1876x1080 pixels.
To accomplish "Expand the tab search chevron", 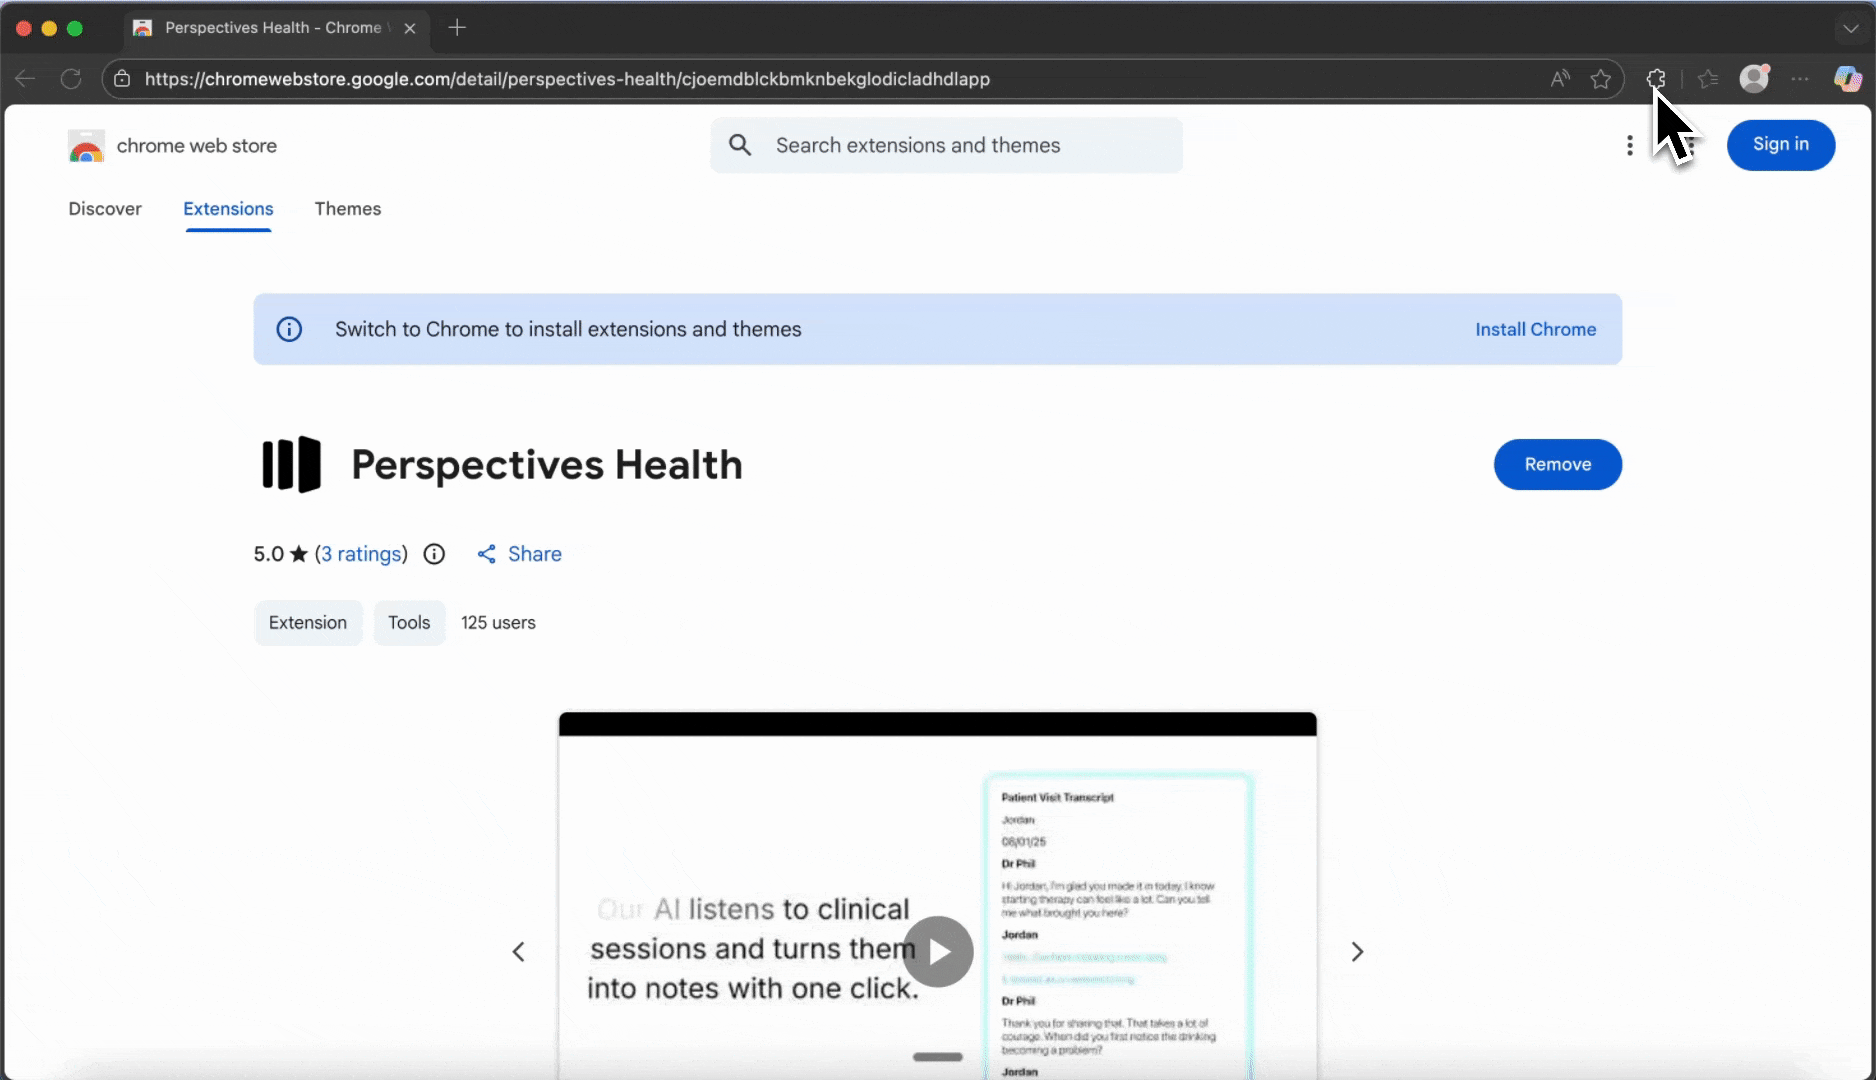I will (x=1850, y=28).
